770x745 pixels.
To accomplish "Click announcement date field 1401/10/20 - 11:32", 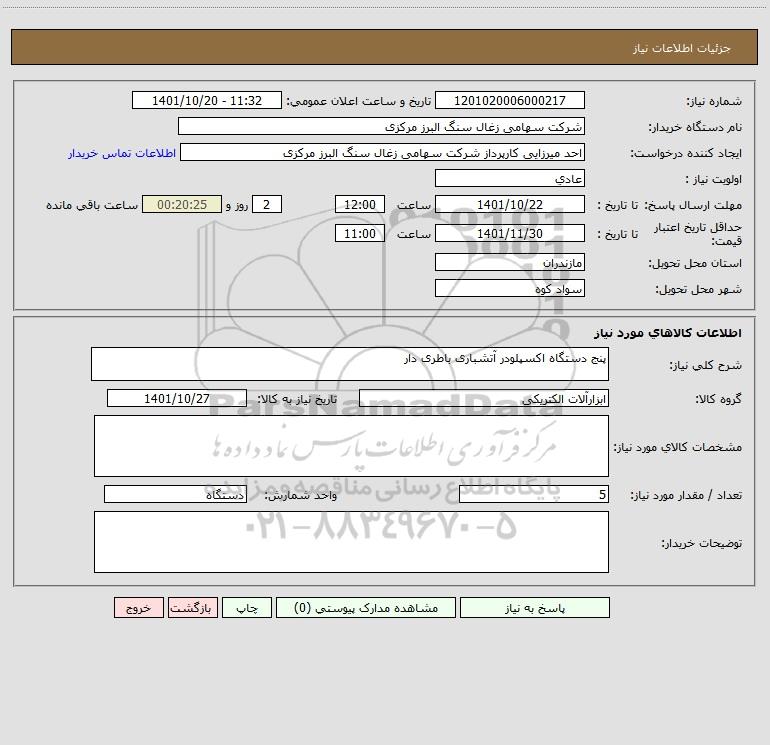I will [x=207, y=100].
